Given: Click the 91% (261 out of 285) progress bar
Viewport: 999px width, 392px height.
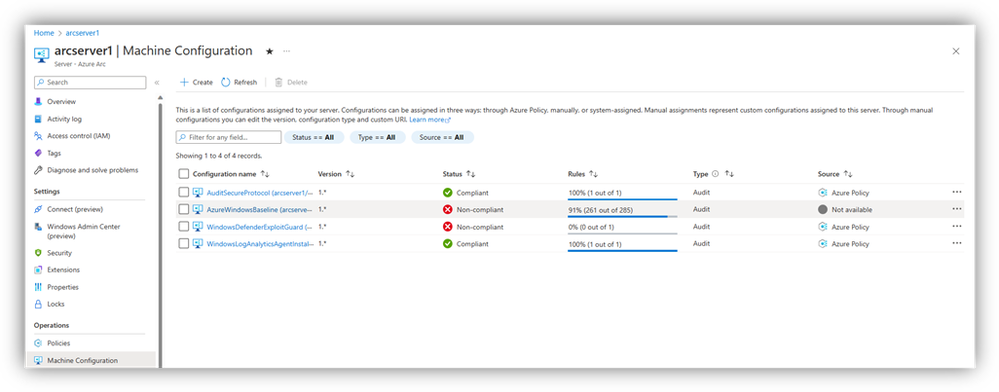Looking at the screenshot, I should coord(622,217).
